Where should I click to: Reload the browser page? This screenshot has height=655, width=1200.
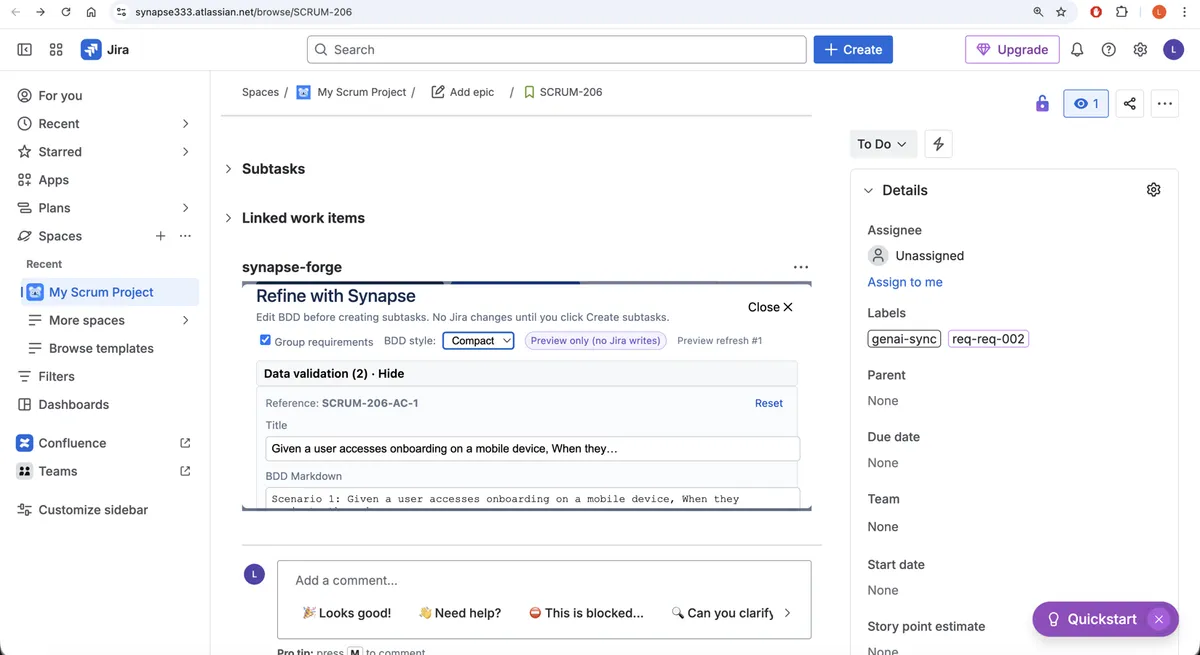pyautogui.click(x=66, y=12)
